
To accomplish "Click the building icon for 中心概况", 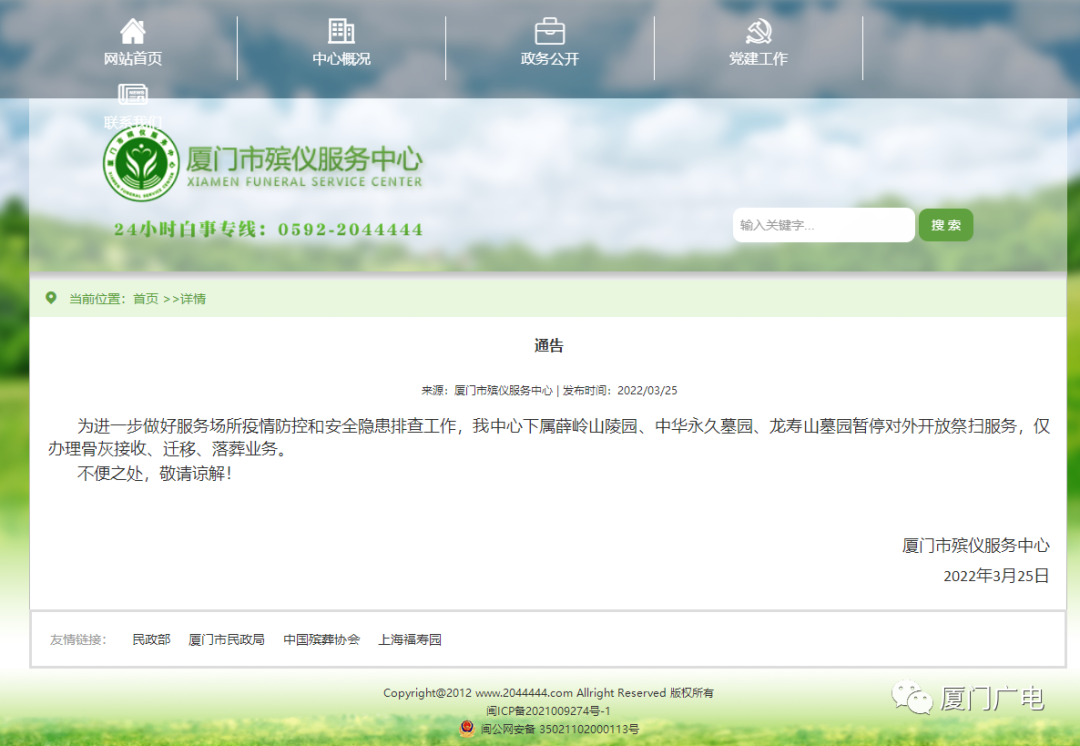I will click(341, 31).
